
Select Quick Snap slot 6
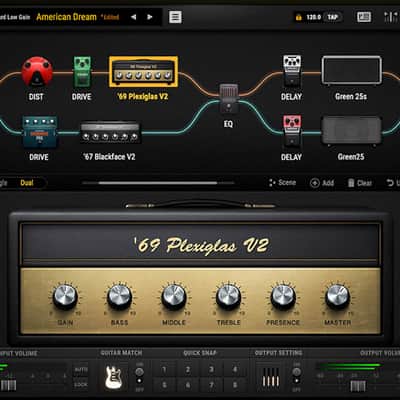coord(188,385)
